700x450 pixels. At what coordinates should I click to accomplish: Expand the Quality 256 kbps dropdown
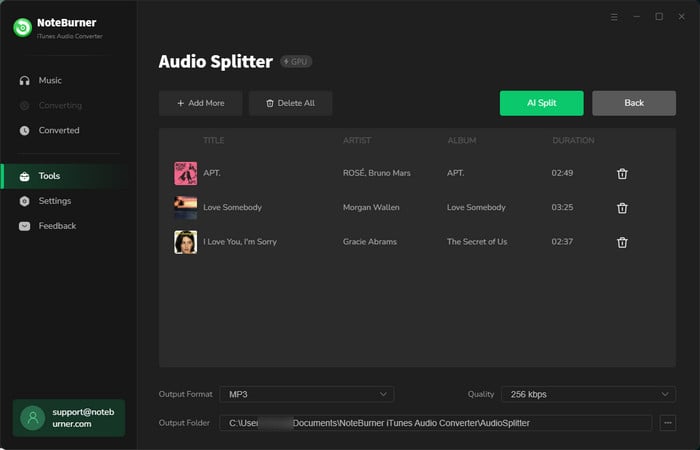click(588, 394)
